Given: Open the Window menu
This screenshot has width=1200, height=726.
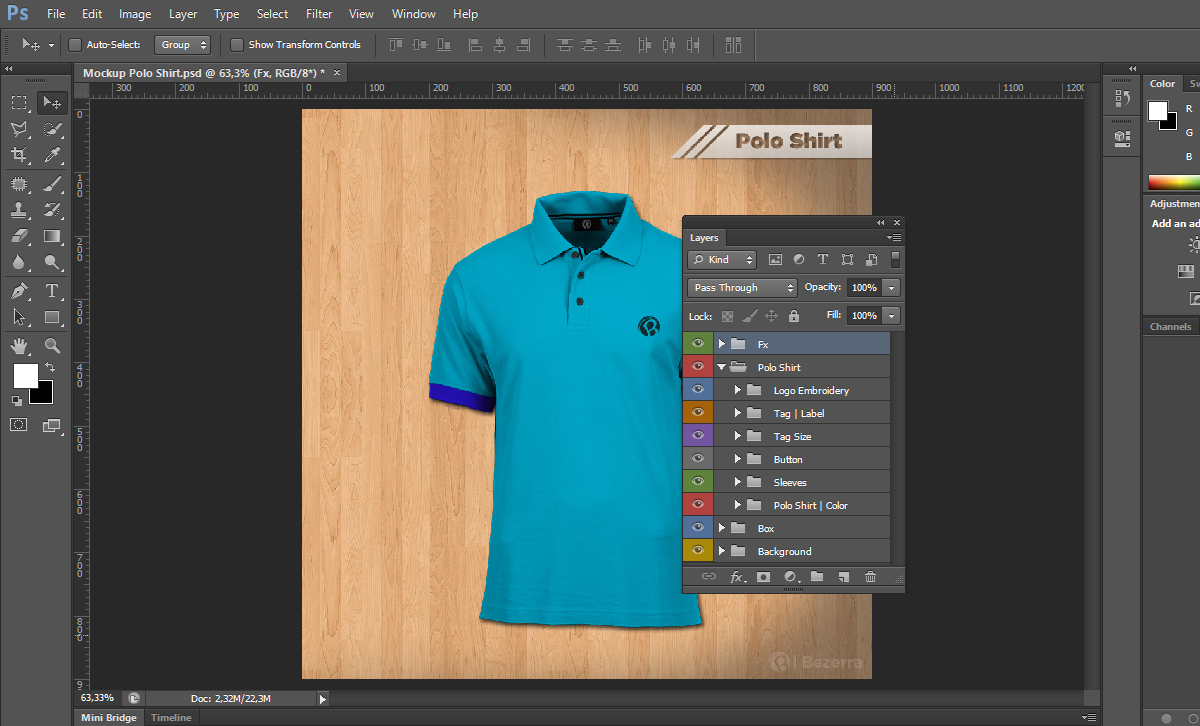Looking at the screenshot, I should [413, 14].
